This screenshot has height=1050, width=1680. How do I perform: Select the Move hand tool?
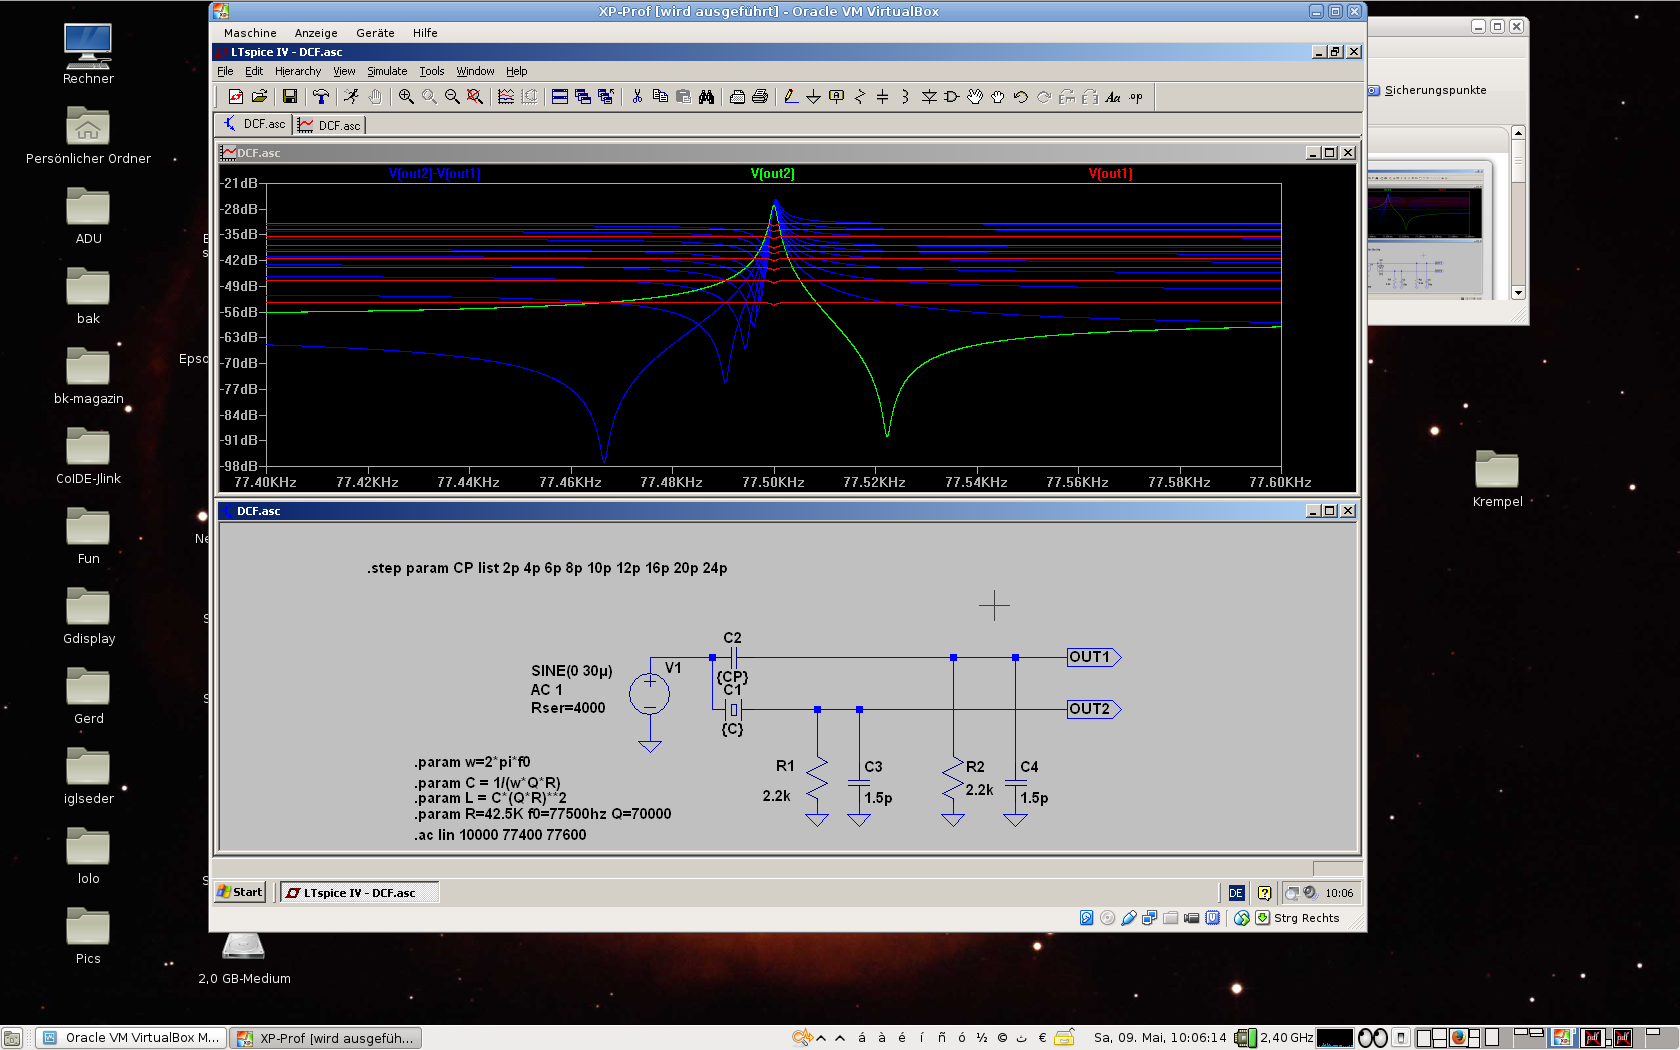click(x=975, y=97)
